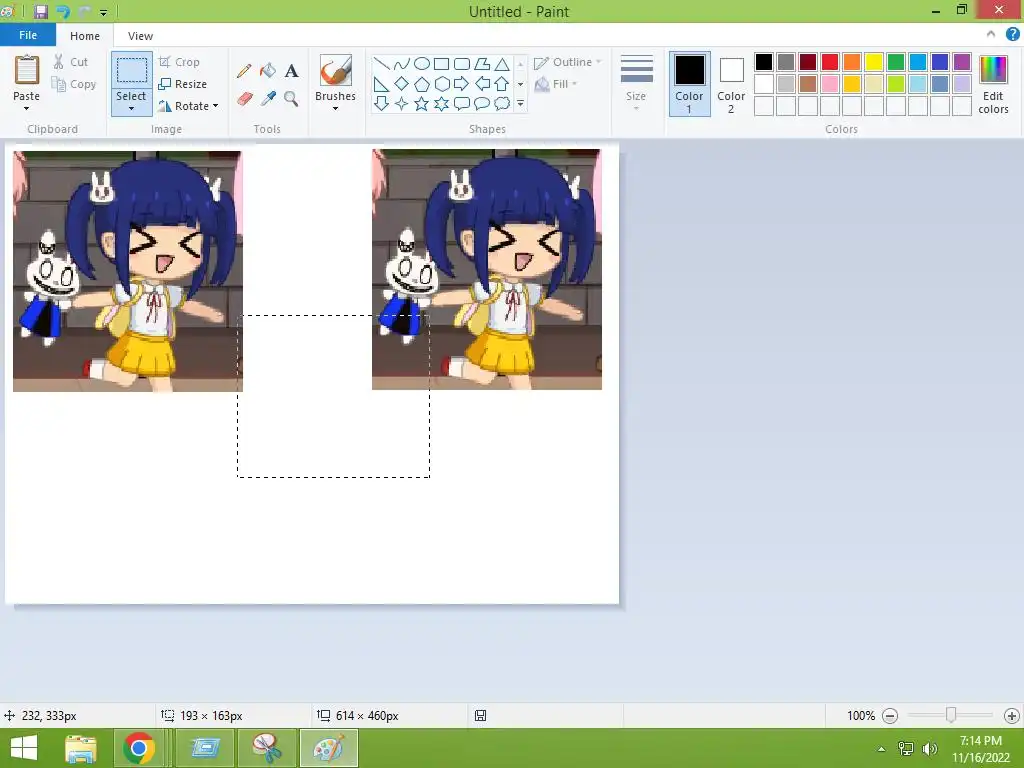1024x768 pixels.
Task: Choose the Polygon shape
Action: (x=482, y=63)
